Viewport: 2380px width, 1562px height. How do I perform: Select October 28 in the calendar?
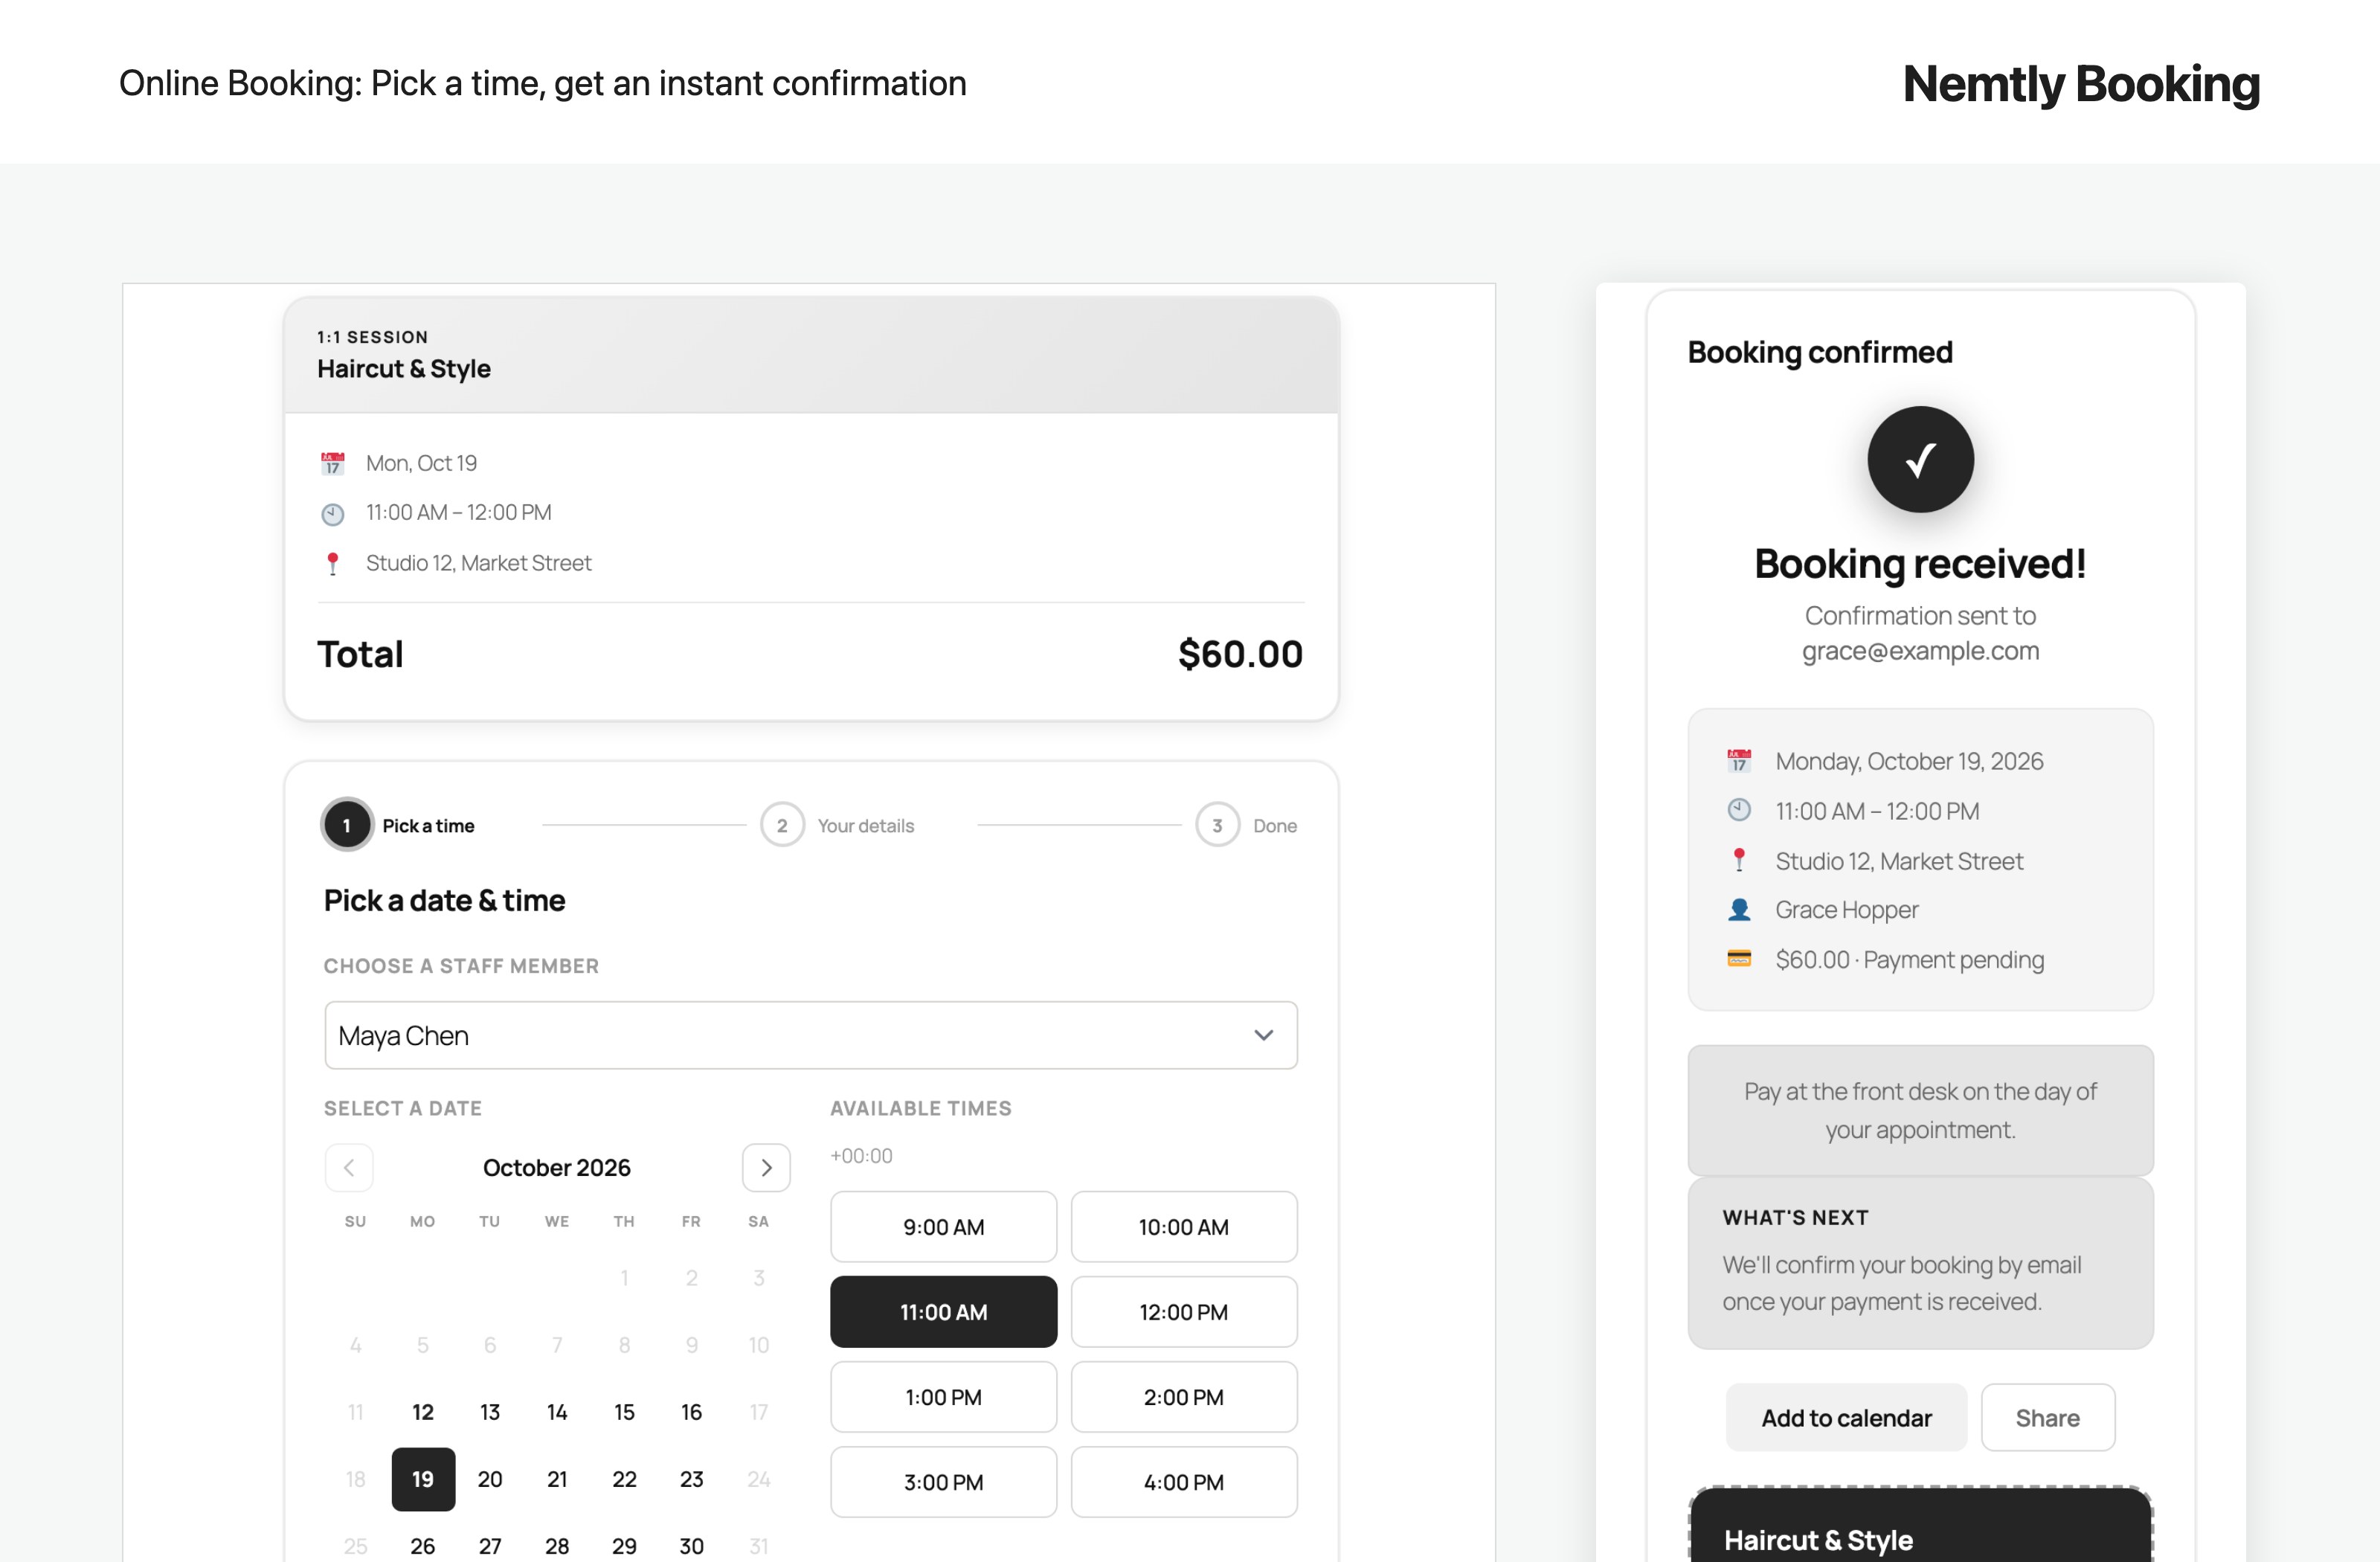click(557, 1546)
